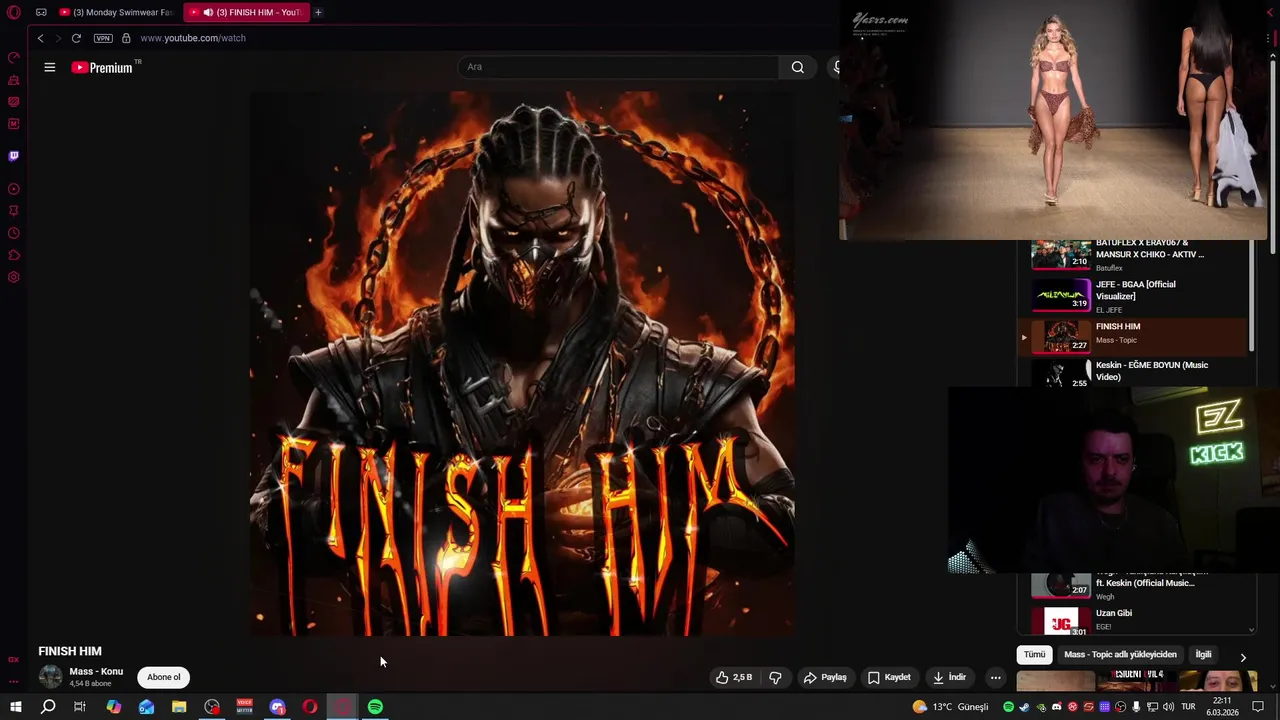Open a new browser tab

point(318,12)
